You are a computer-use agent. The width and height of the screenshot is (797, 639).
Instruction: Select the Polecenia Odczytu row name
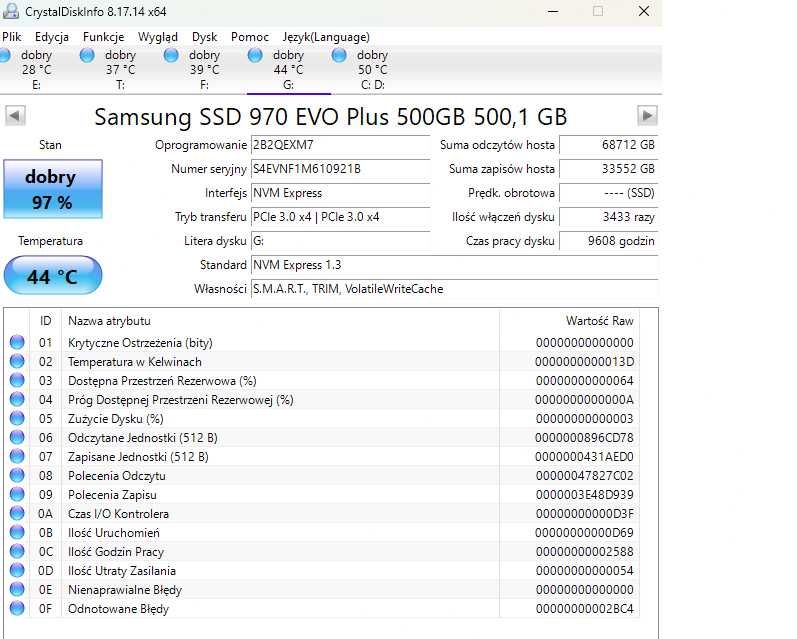point(117,476)
